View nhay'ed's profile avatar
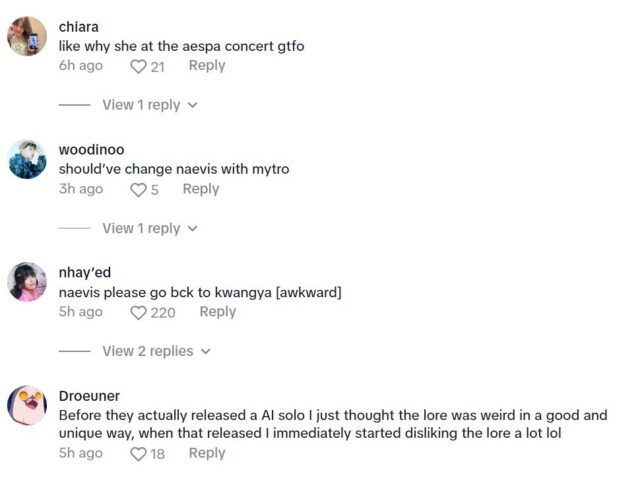 click(x=27, y=282)
